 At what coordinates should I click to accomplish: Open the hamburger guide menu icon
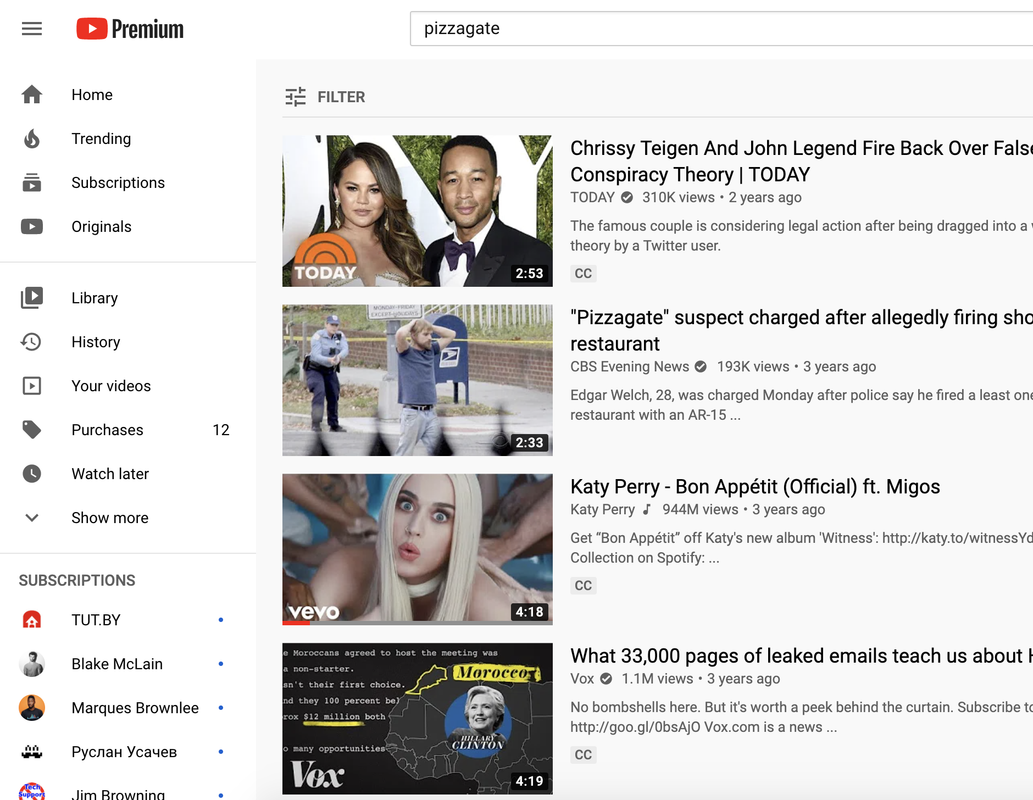coord(32,28)
